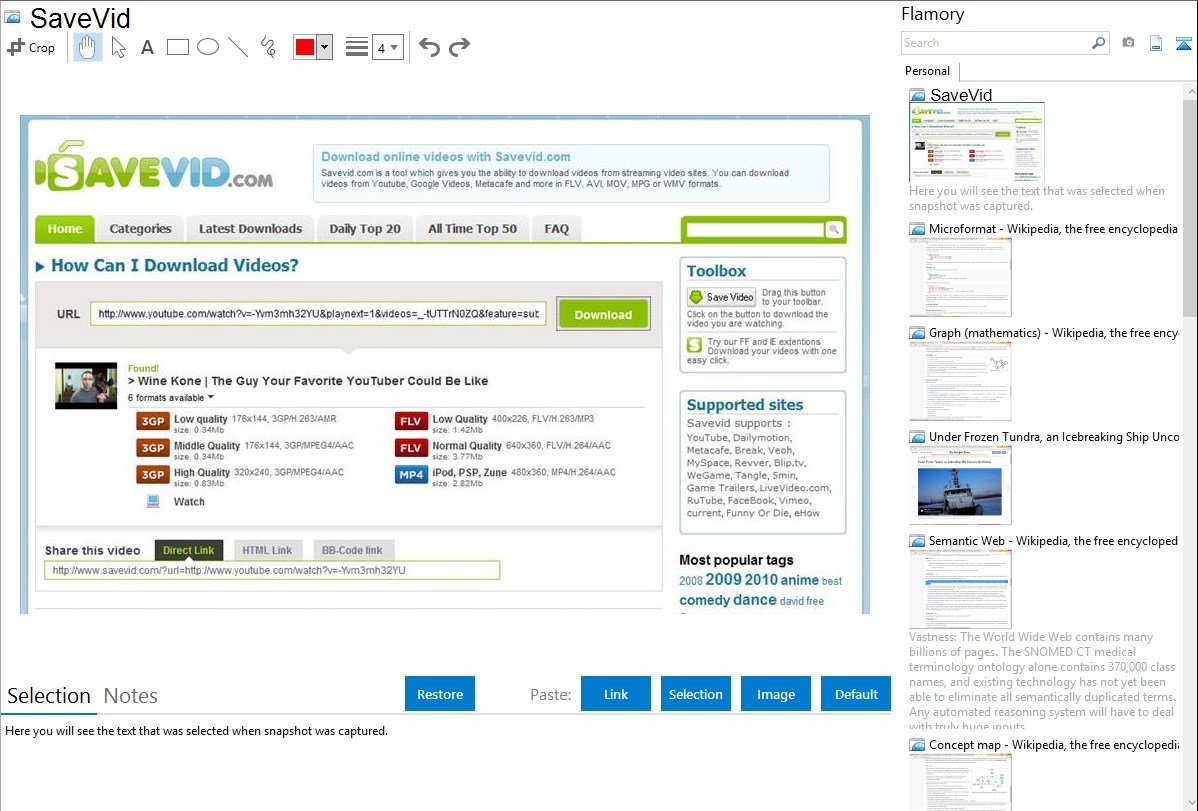The height and width of the screenshot is (811, 1198).
Task: Download 3GP Low quality format
Action: pyautogui.click(x=153, y=421)
